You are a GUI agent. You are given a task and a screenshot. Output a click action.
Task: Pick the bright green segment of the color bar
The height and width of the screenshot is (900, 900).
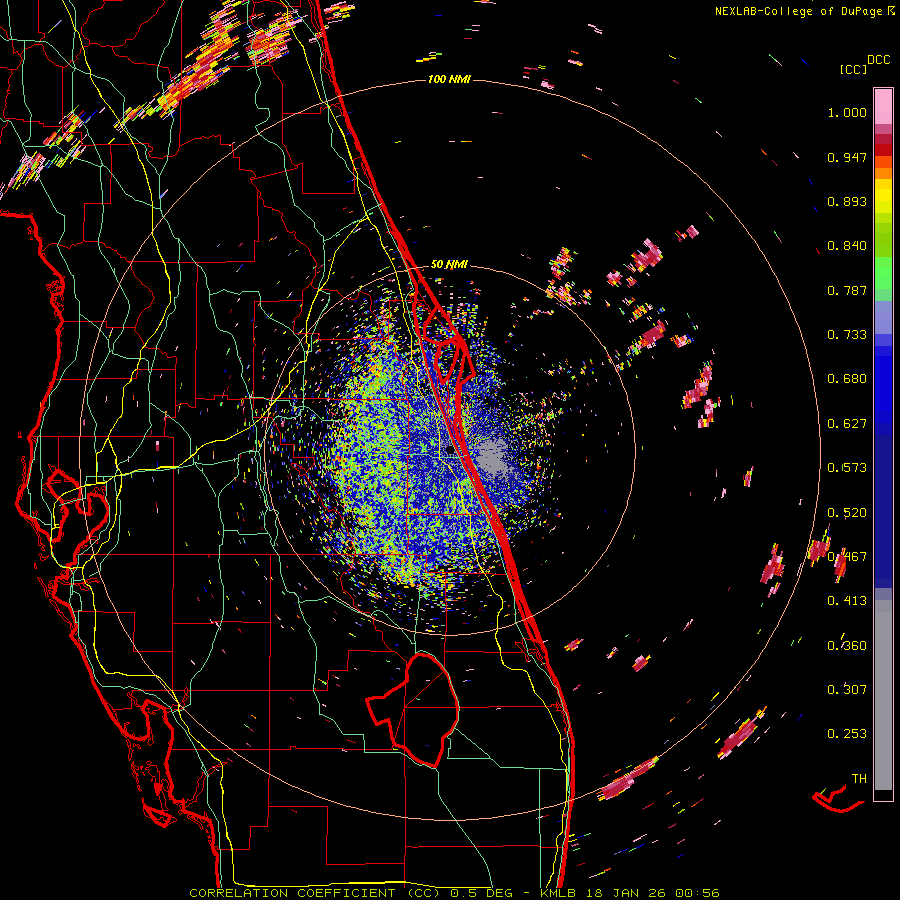pos(883,273)
